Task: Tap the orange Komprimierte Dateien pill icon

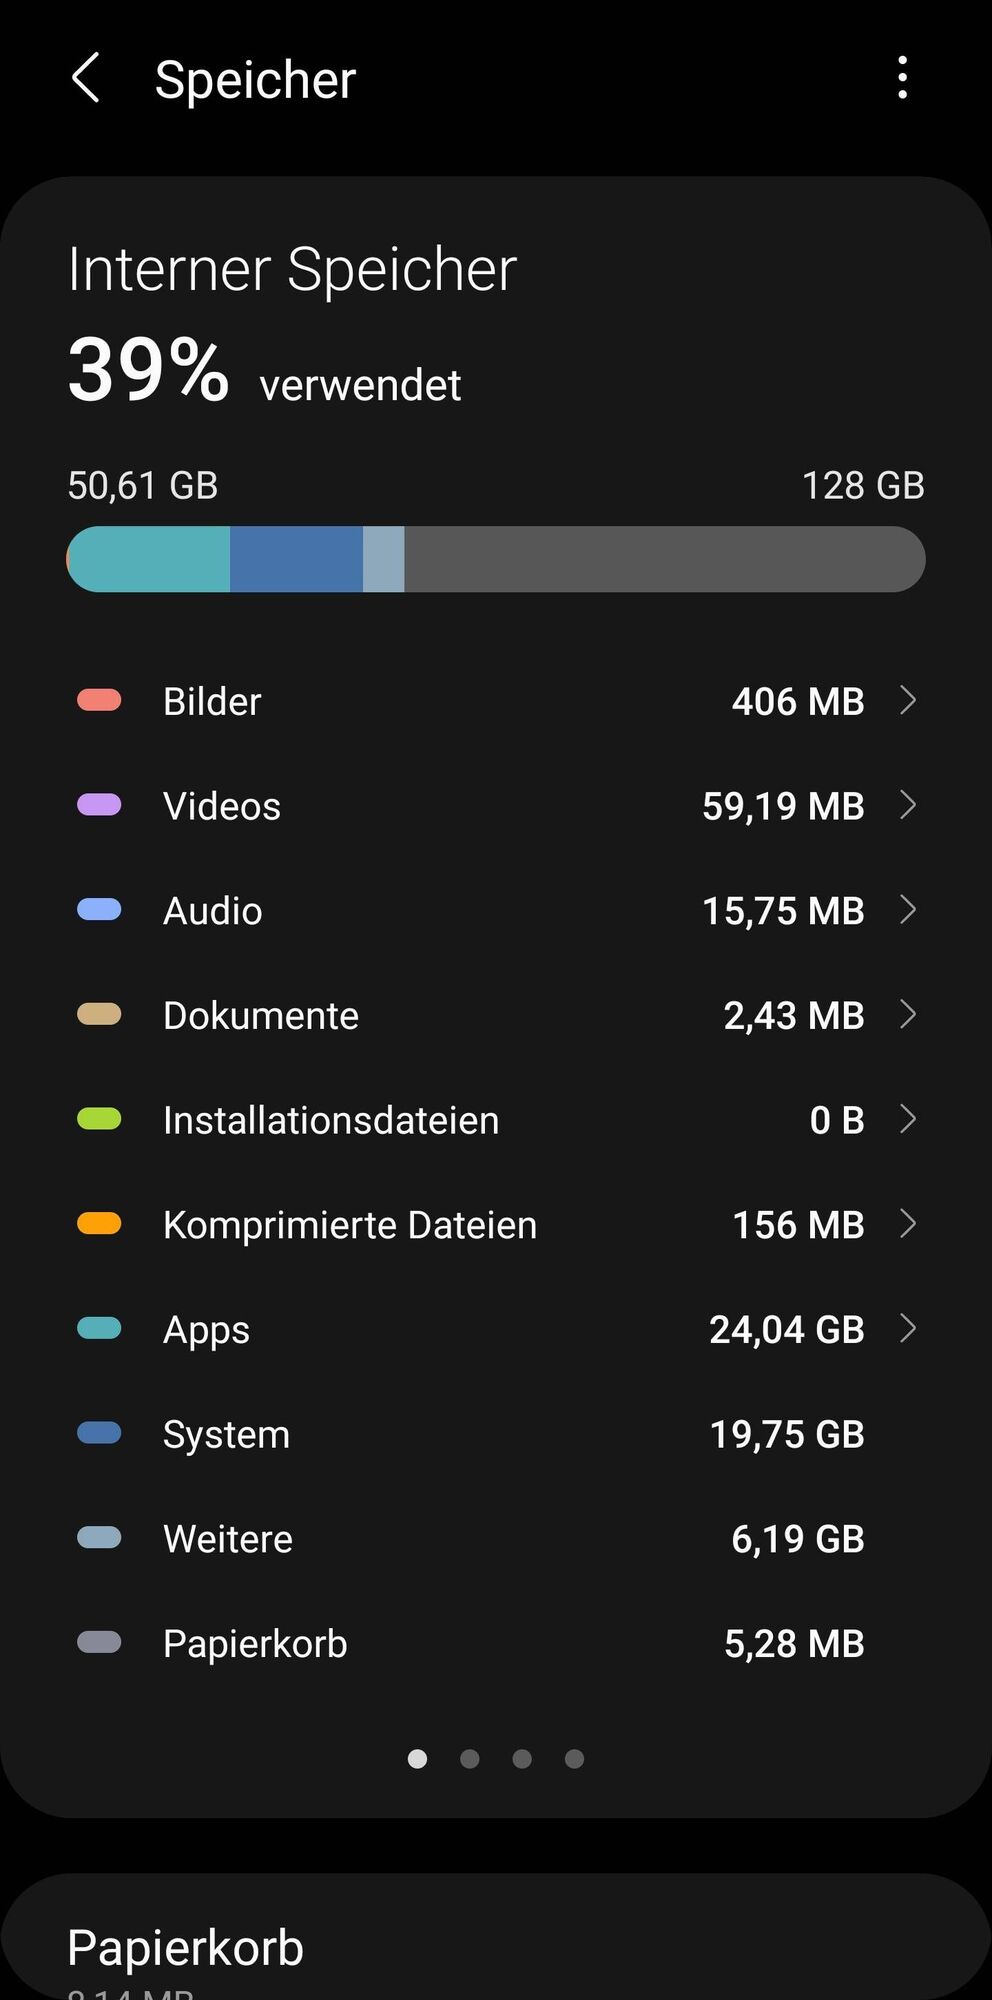Action: [x=99, y=1223]
